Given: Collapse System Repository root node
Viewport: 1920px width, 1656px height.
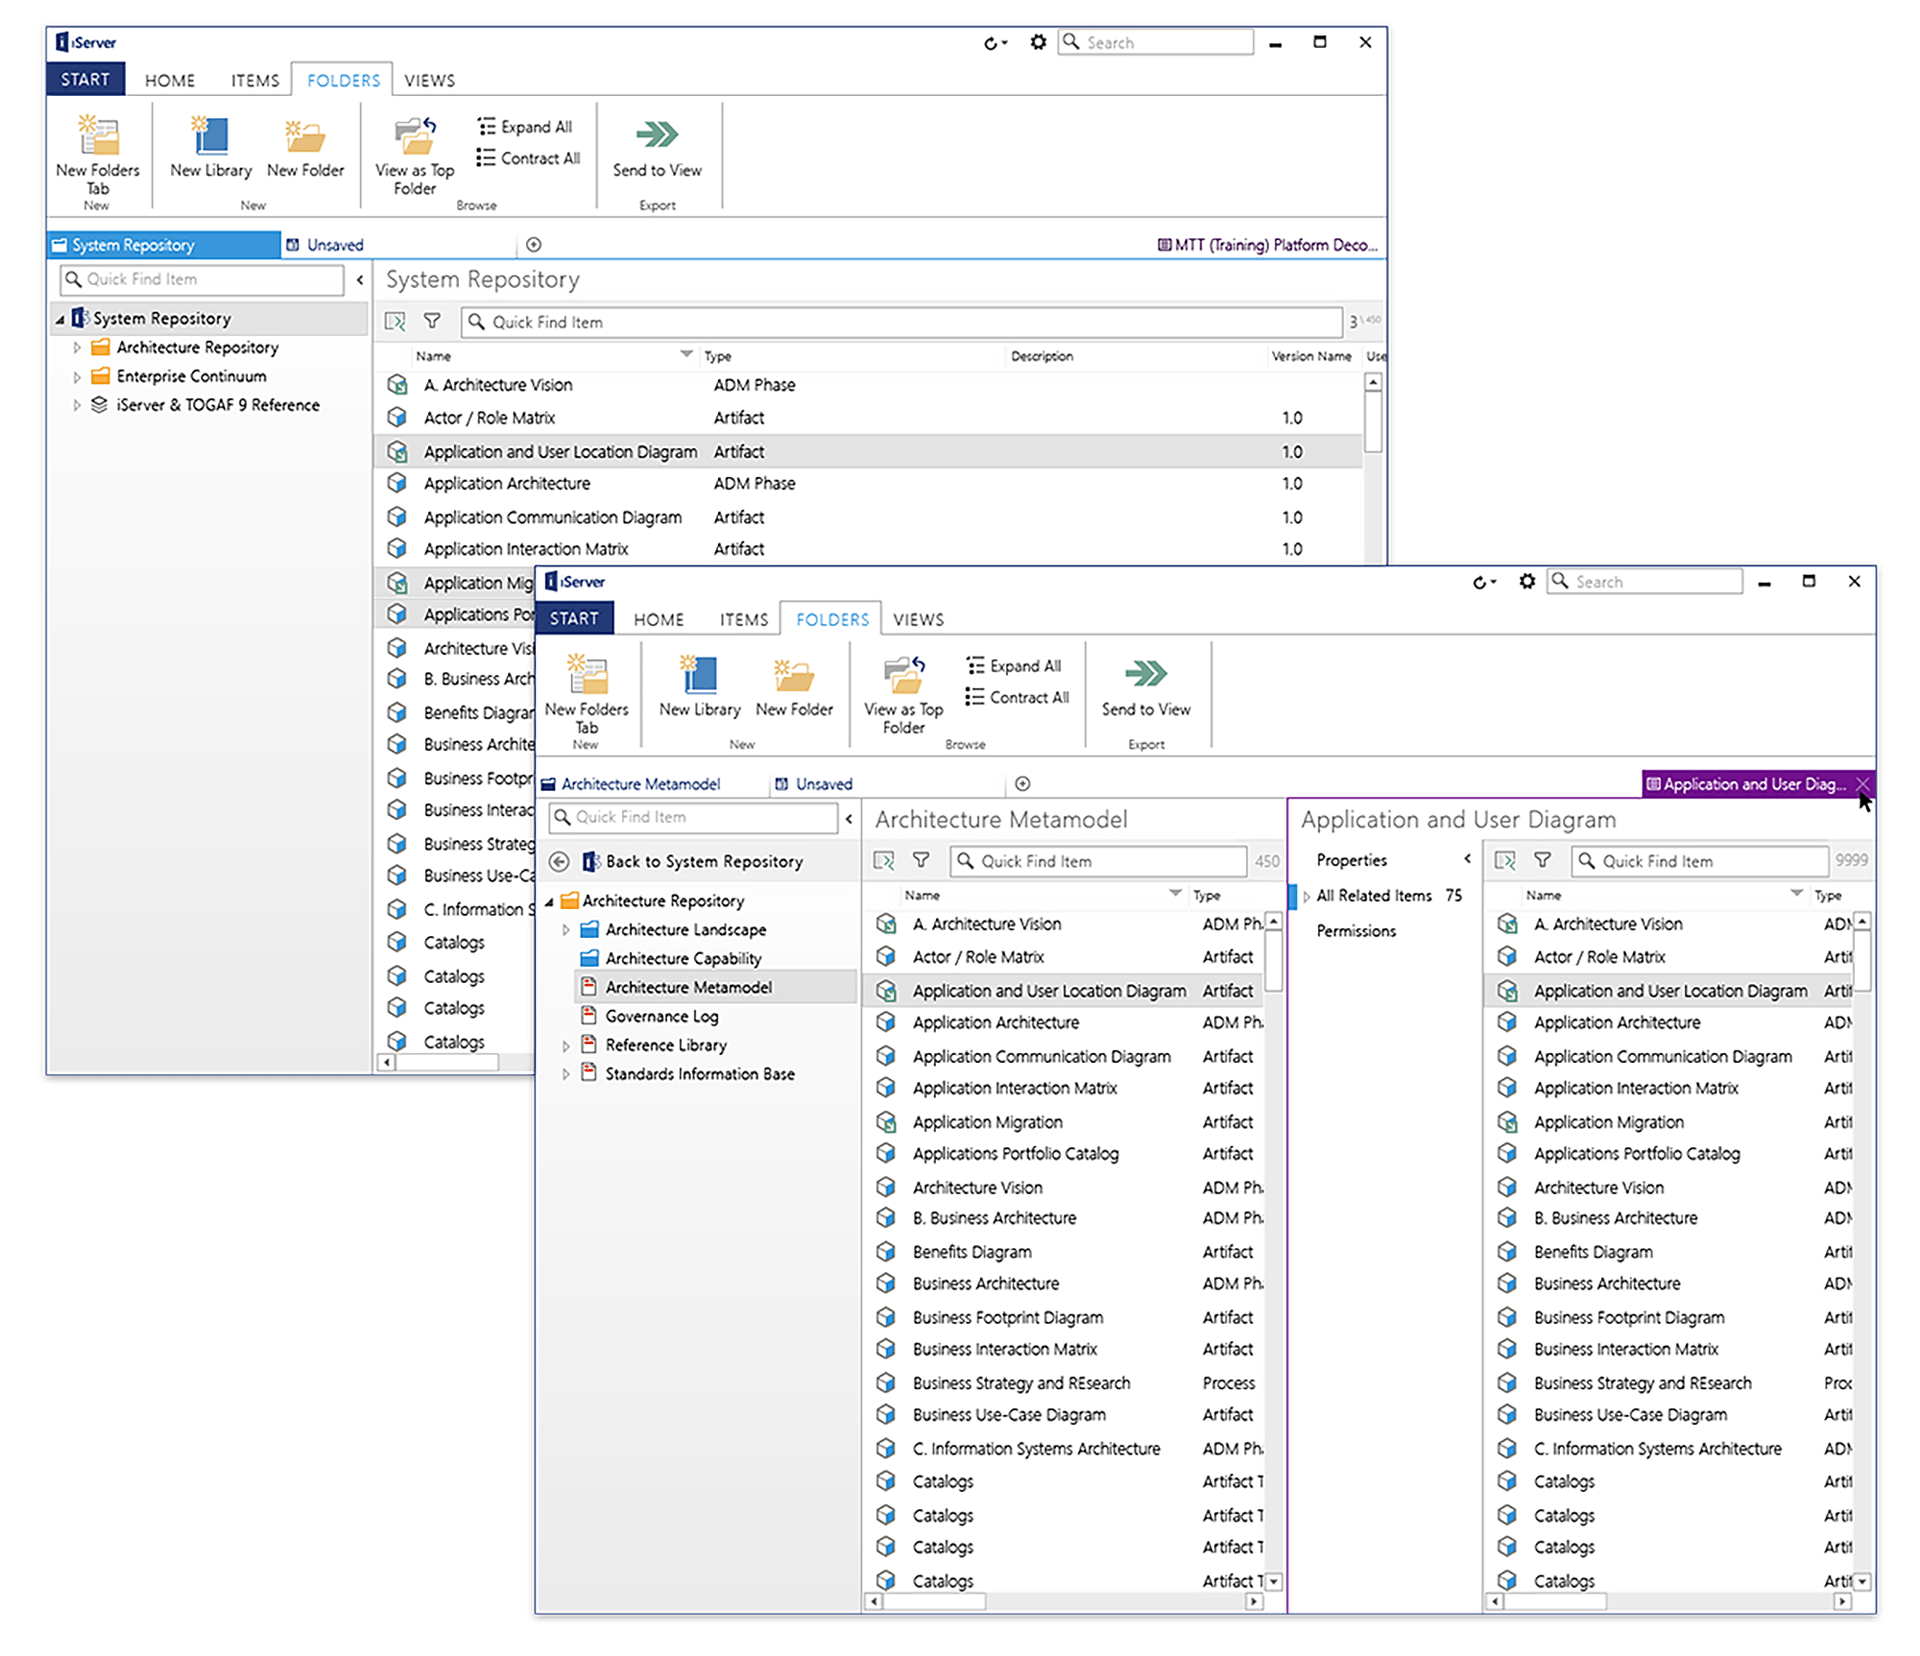Looking at the screenshot, I should click(x=60, y=319).
